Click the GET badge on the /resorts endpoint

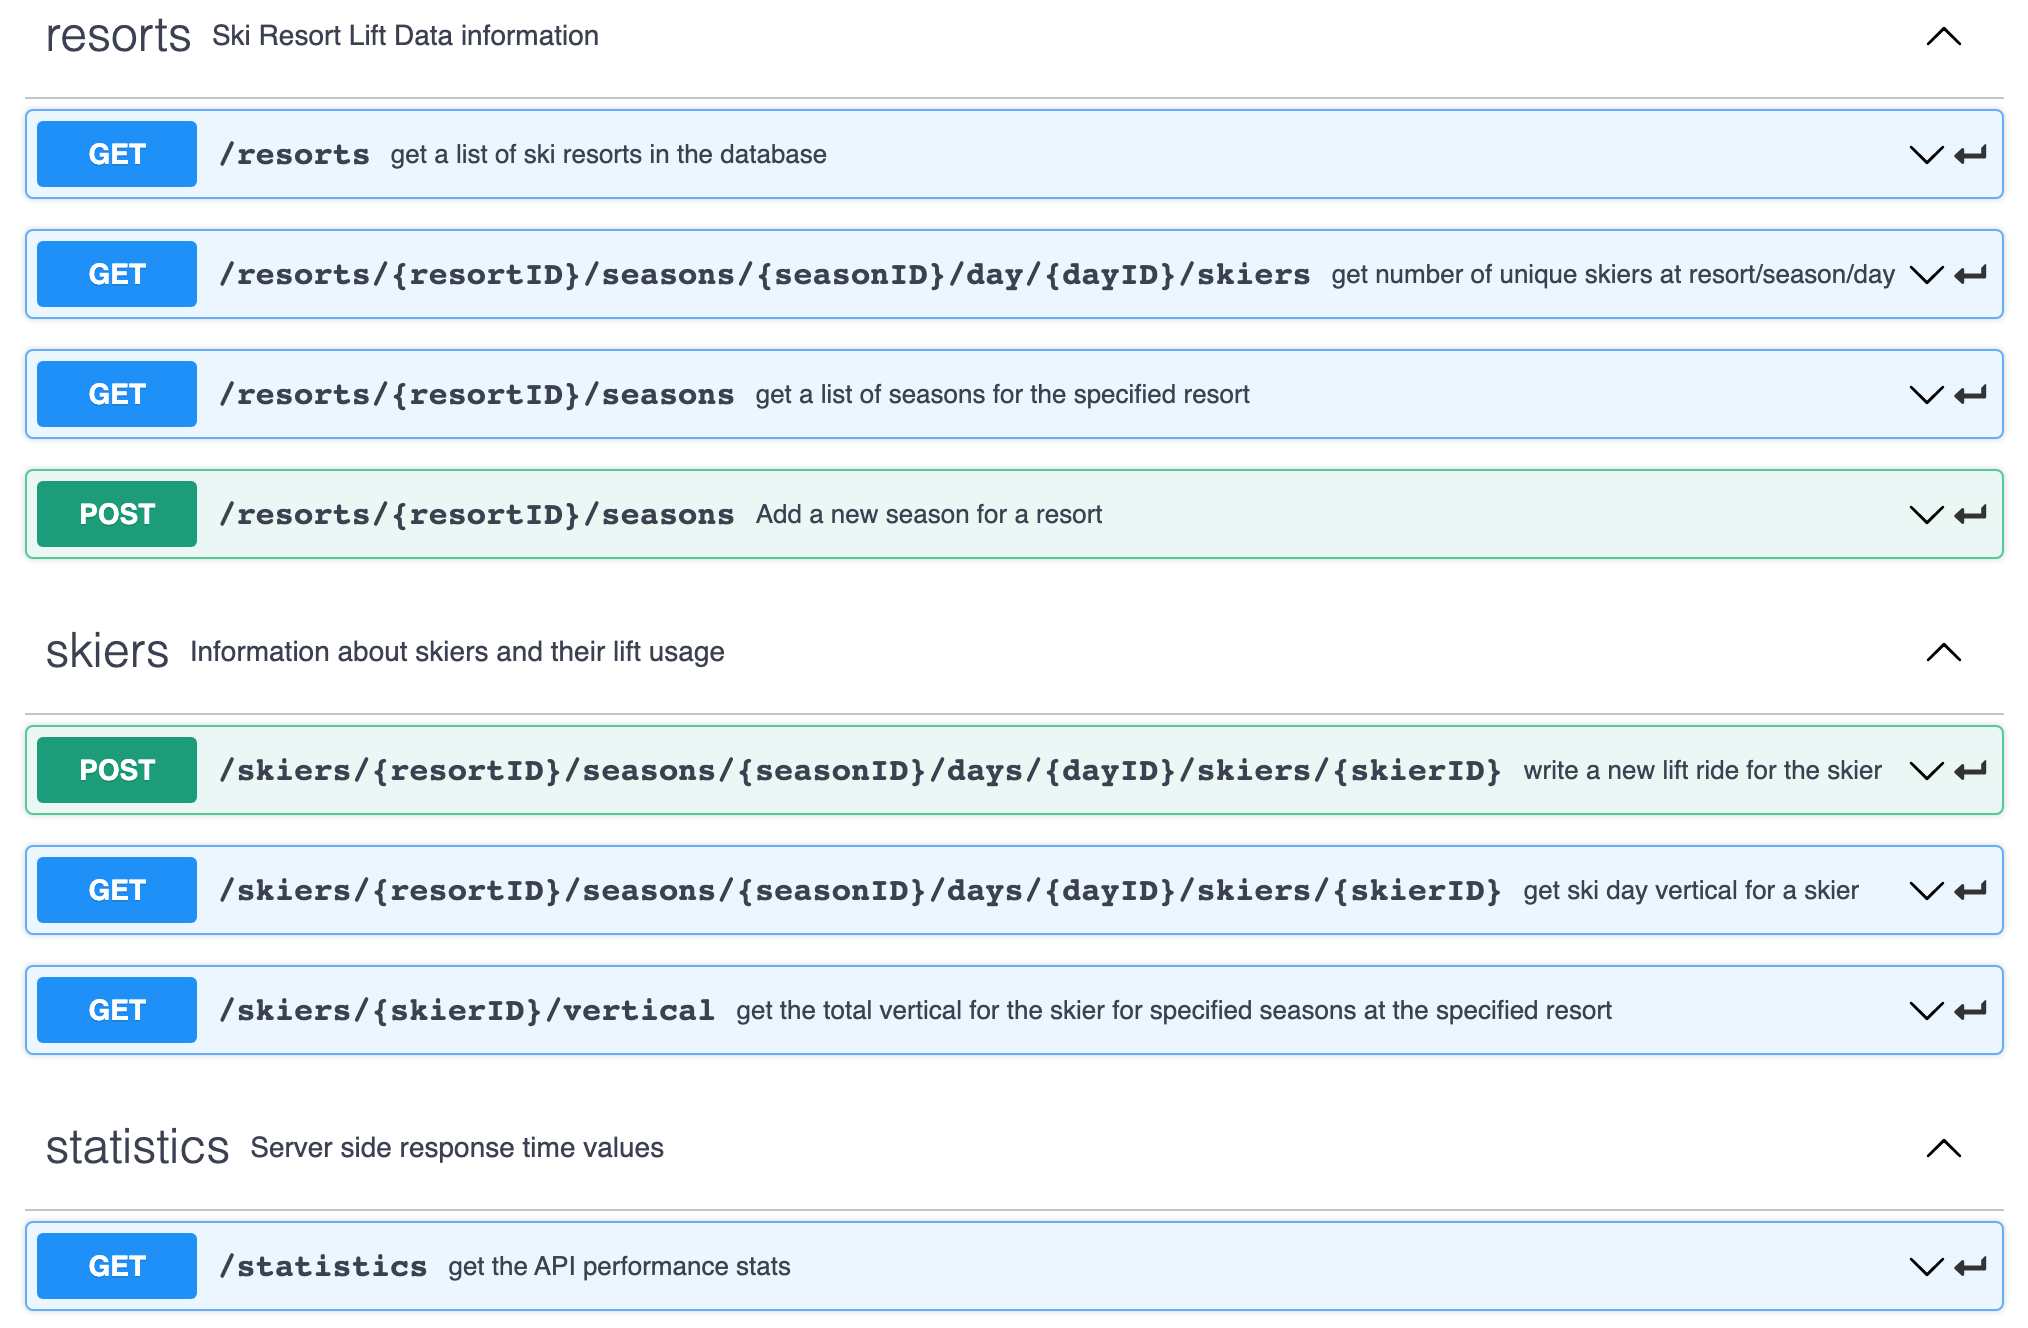pos(115,153)
